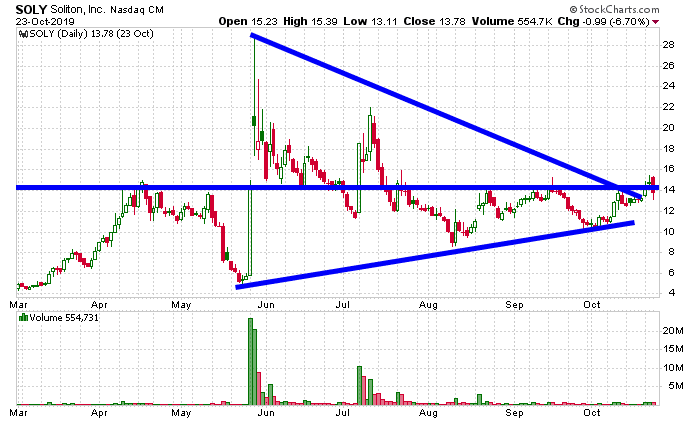This screenshot has width=700, height=421.
Task: Select the Low 13.11 value
Action: (x=370, y=21)
